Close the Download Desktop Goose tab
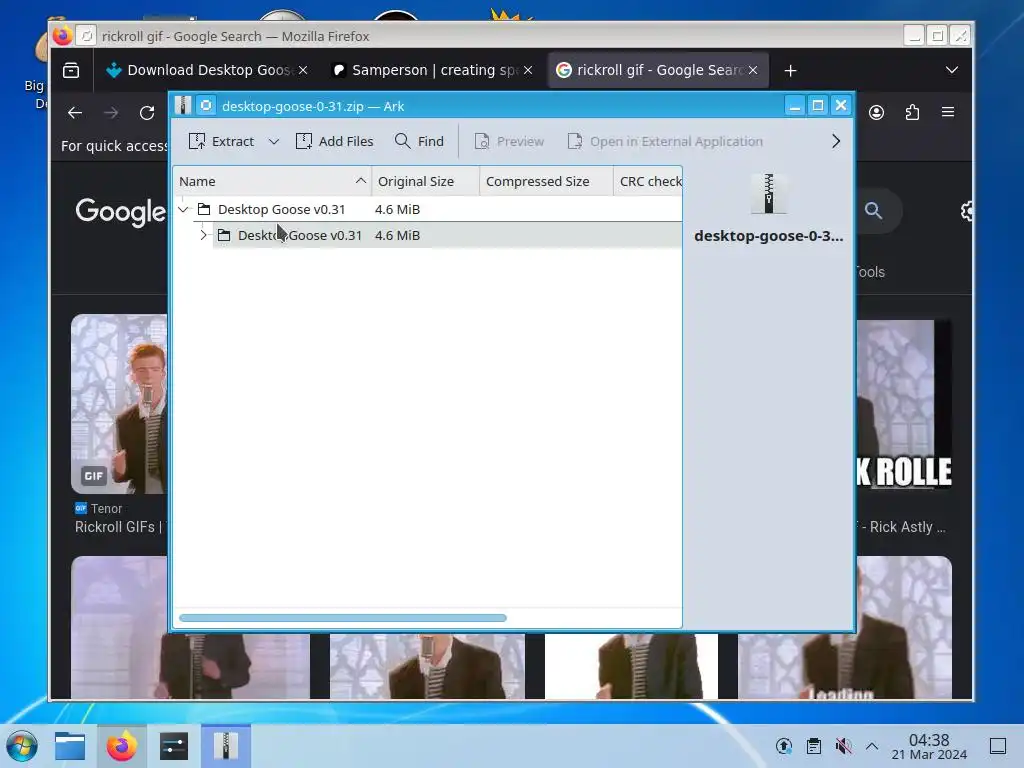The width and height of the screenshot is (1024, 768). [303, 70]
